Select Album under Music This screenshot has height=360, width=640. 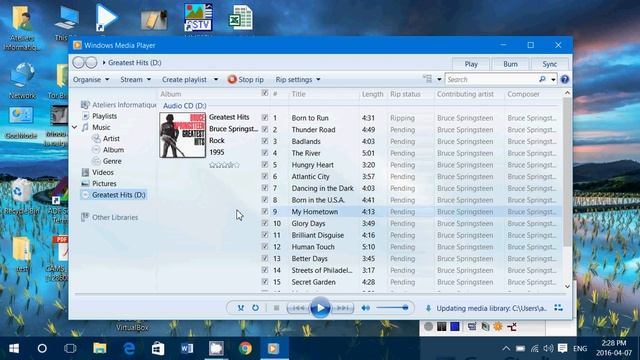click(x=113, y=150)
